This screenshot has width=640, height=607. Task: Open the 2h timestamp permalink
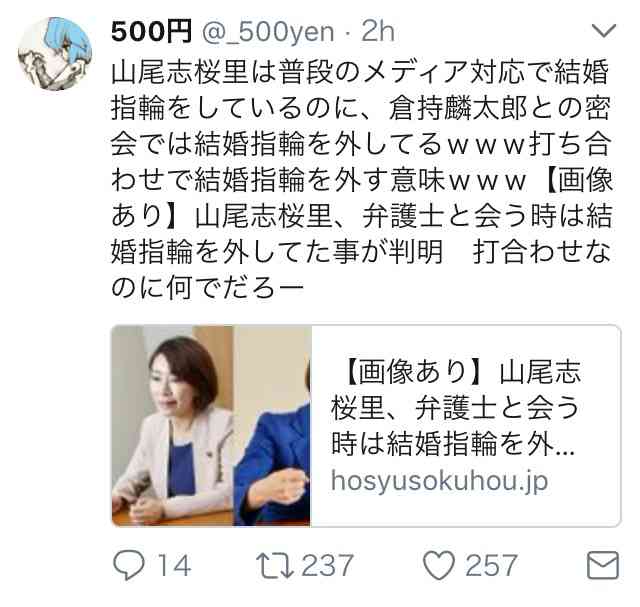378,32
